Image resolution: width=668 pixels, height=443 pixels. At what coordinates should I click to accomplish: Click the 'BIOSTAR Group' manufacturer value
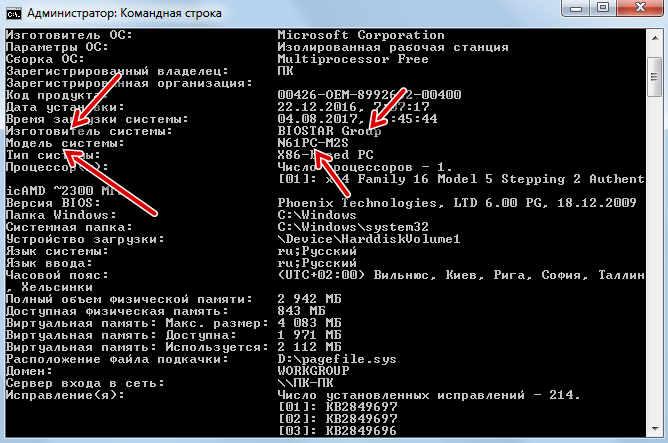(329, 131)
